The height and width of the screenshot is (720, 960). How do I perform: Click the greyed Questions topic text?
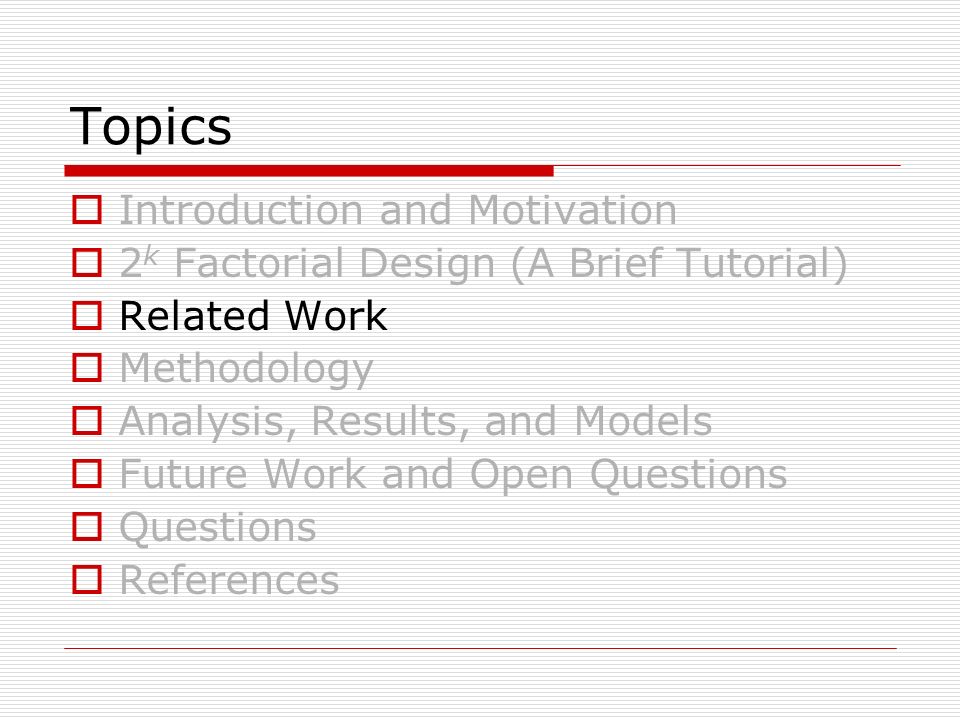tap(218, 528)
